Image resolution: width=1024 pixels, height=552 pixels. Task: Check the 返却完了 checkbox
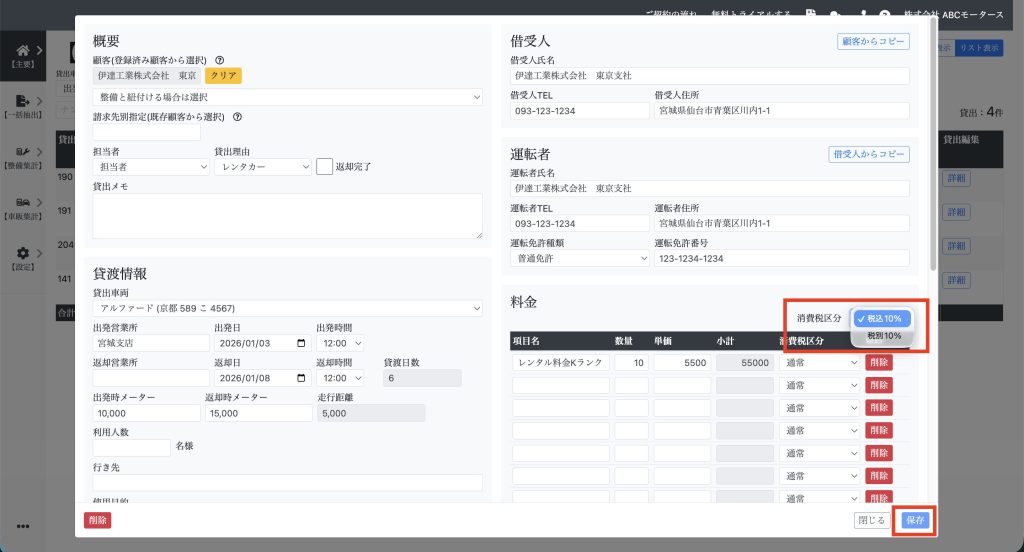pyautogui.click(x=324, y=167)
